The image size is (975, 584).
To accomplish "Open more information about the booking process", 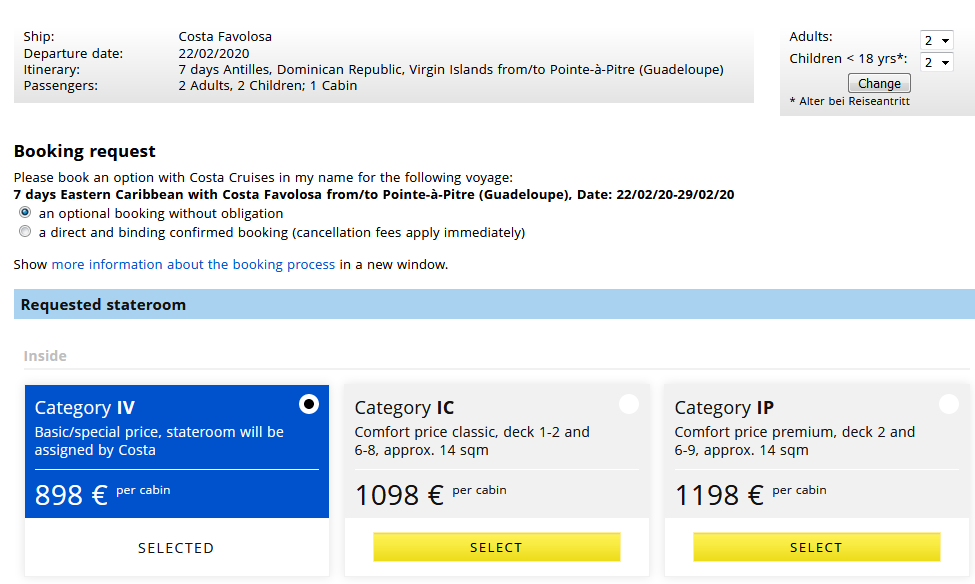I will (193, 264).
